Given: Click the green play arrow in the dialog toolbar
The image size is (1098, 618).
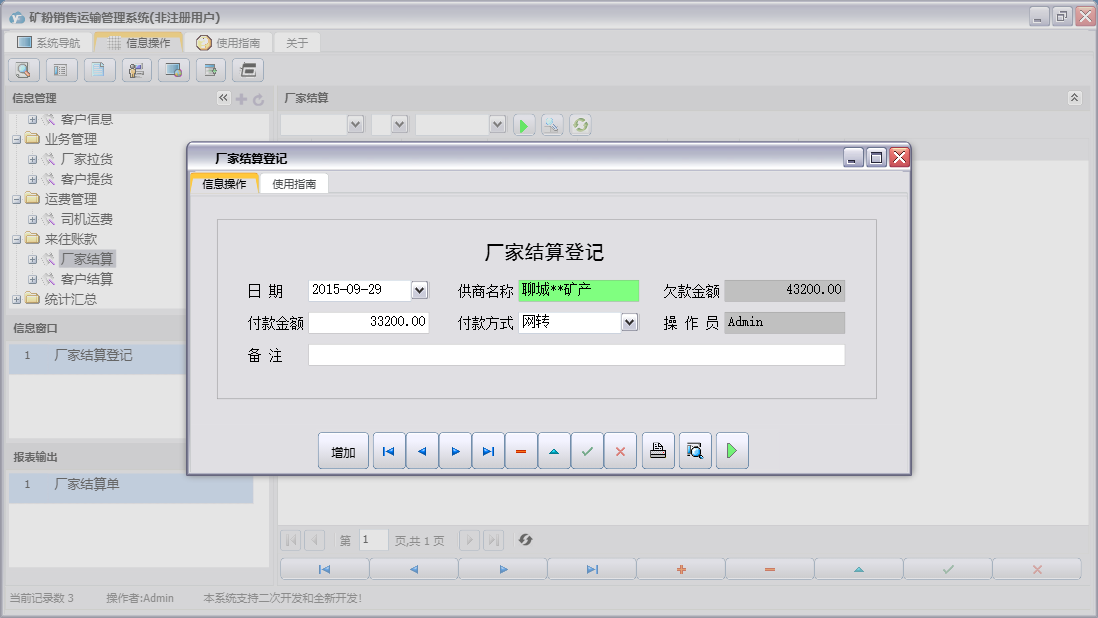Looking at the screenshot, I should 732,452.
